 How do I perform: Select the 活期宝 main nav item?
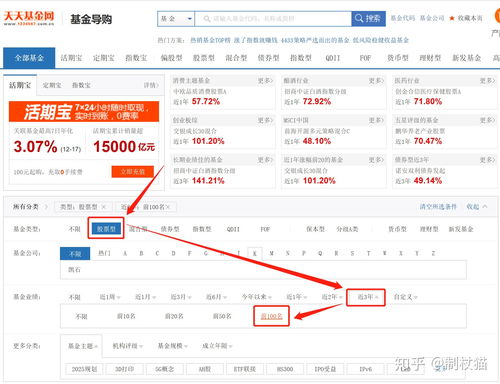(71, 58)
